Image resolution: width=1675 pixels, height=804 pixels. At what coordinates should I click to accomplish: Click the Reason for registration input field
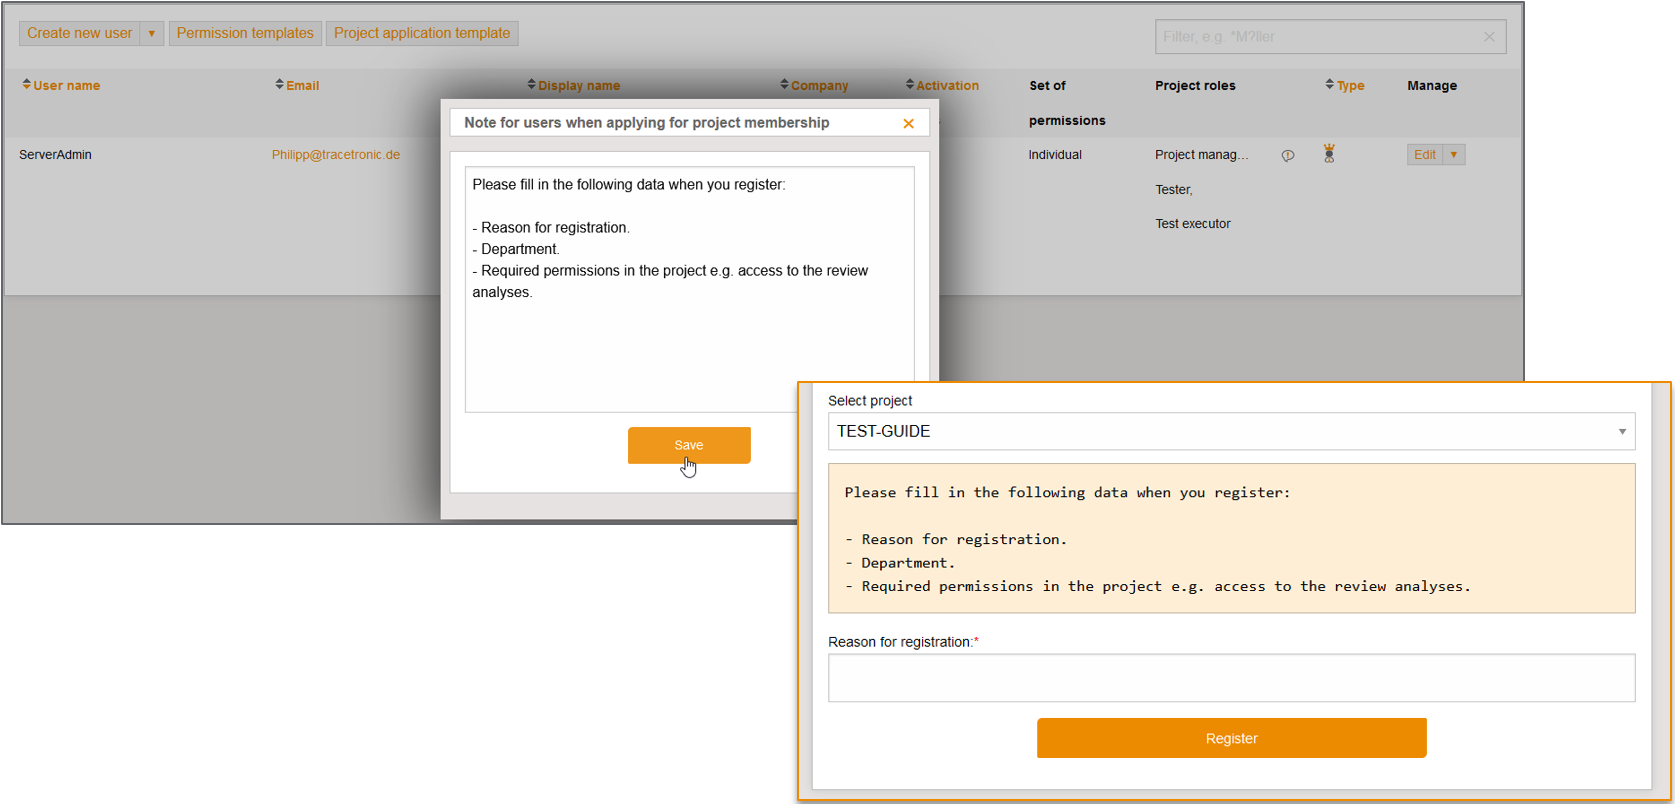pyautogui.click(x=1231, y=678)
